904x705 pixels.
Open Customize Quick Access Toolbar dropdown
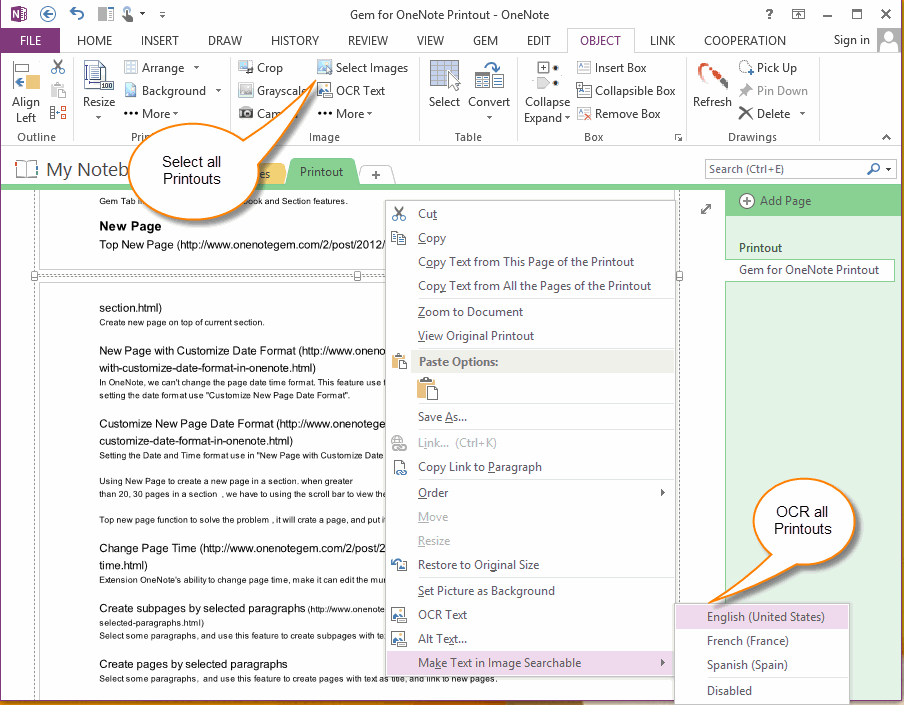163,14
